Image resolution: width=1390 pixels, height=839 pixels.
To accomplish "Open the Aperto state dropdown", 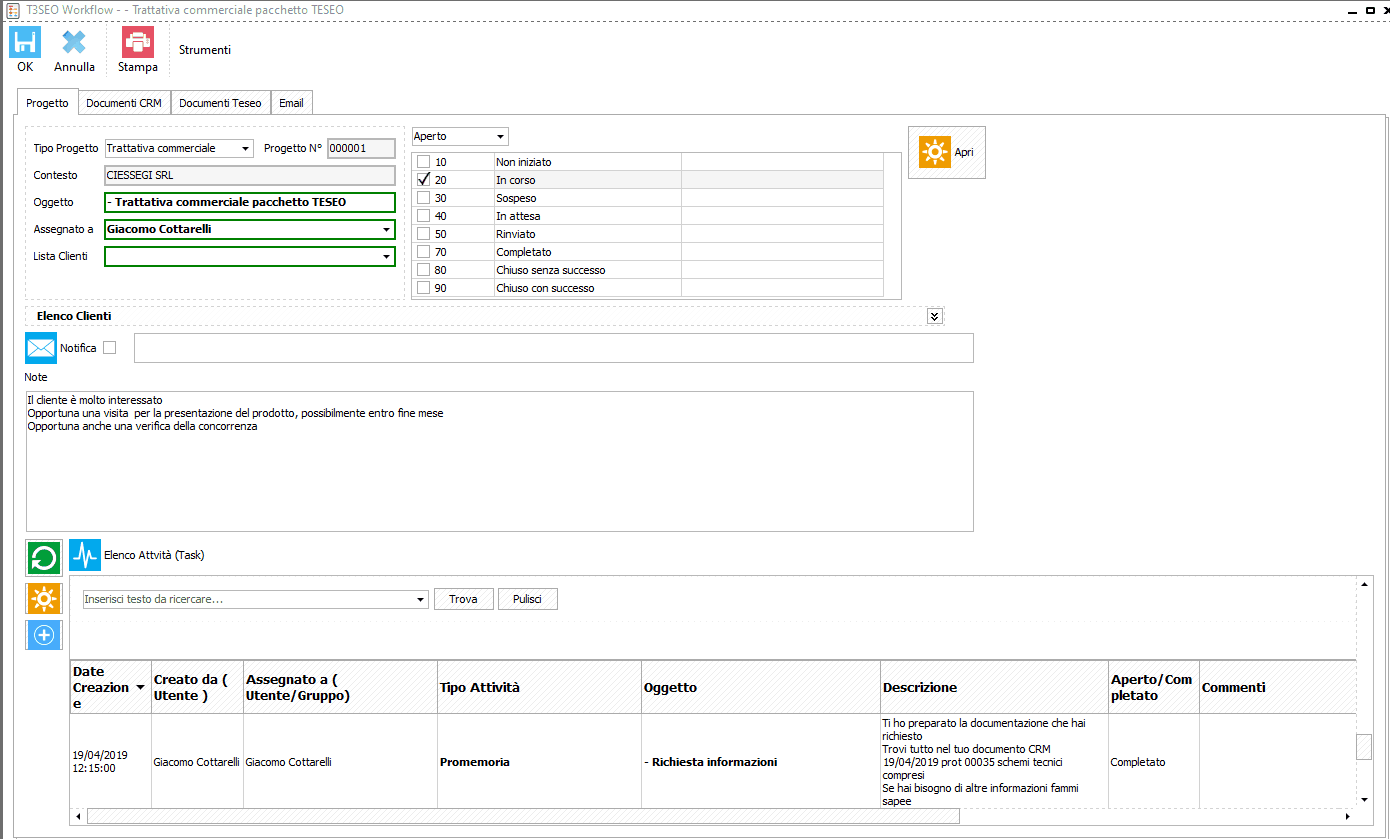I will [x=500, y=136].
